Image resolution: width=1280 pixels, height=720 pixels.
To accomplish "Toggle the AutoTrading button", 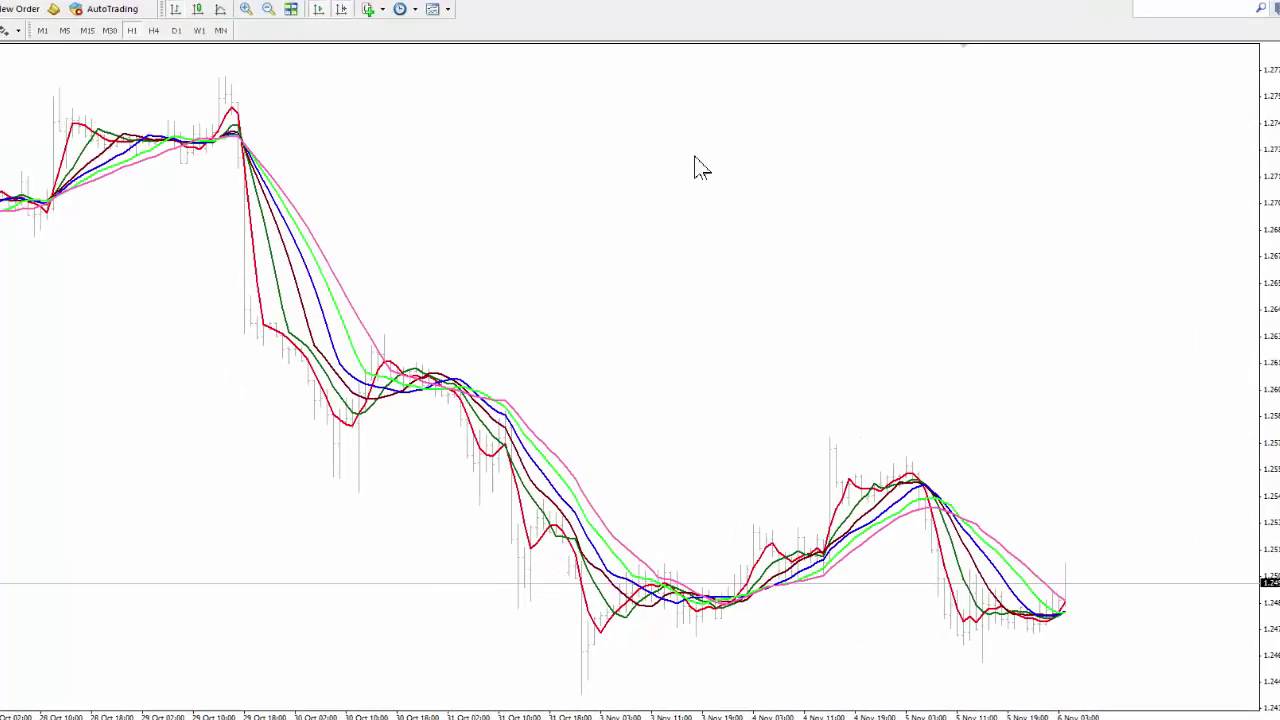I will [x=104, y=9].
